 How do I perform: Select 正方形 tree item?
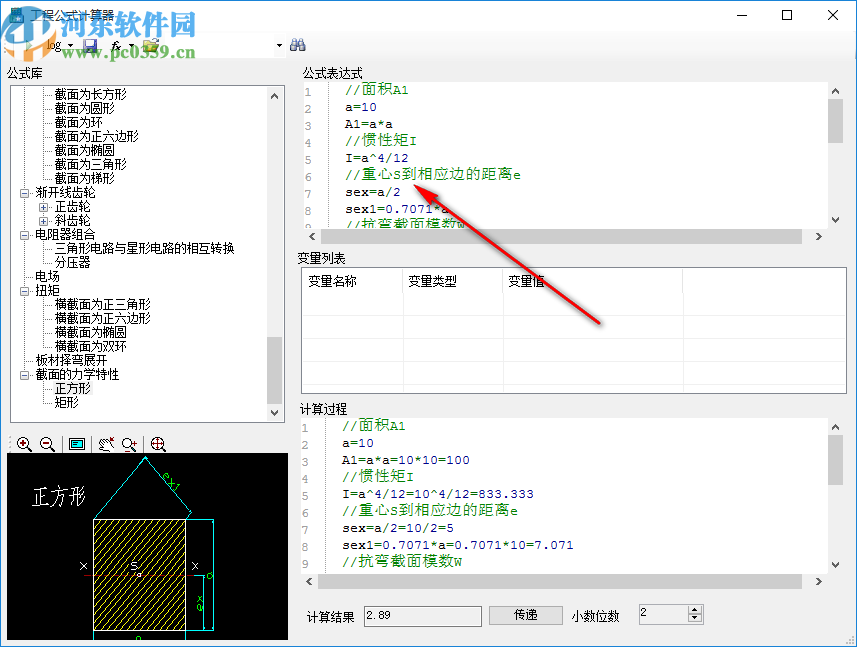point(73,389)
